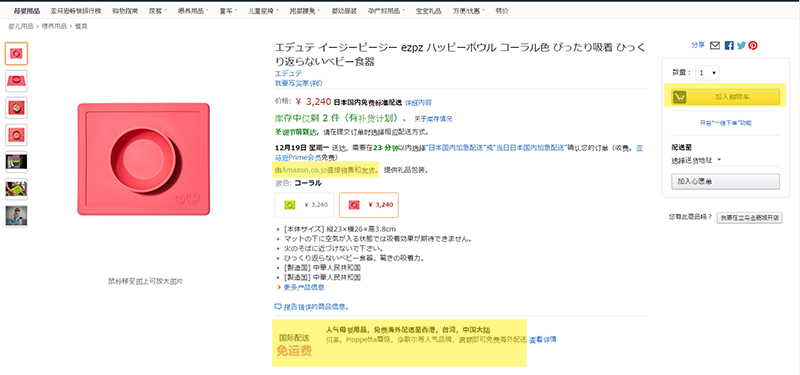Image resolution: width=800 pixels, height=375 pixels.
Task: Click the write-a-review link under the brand name
Action: [298, 83]
